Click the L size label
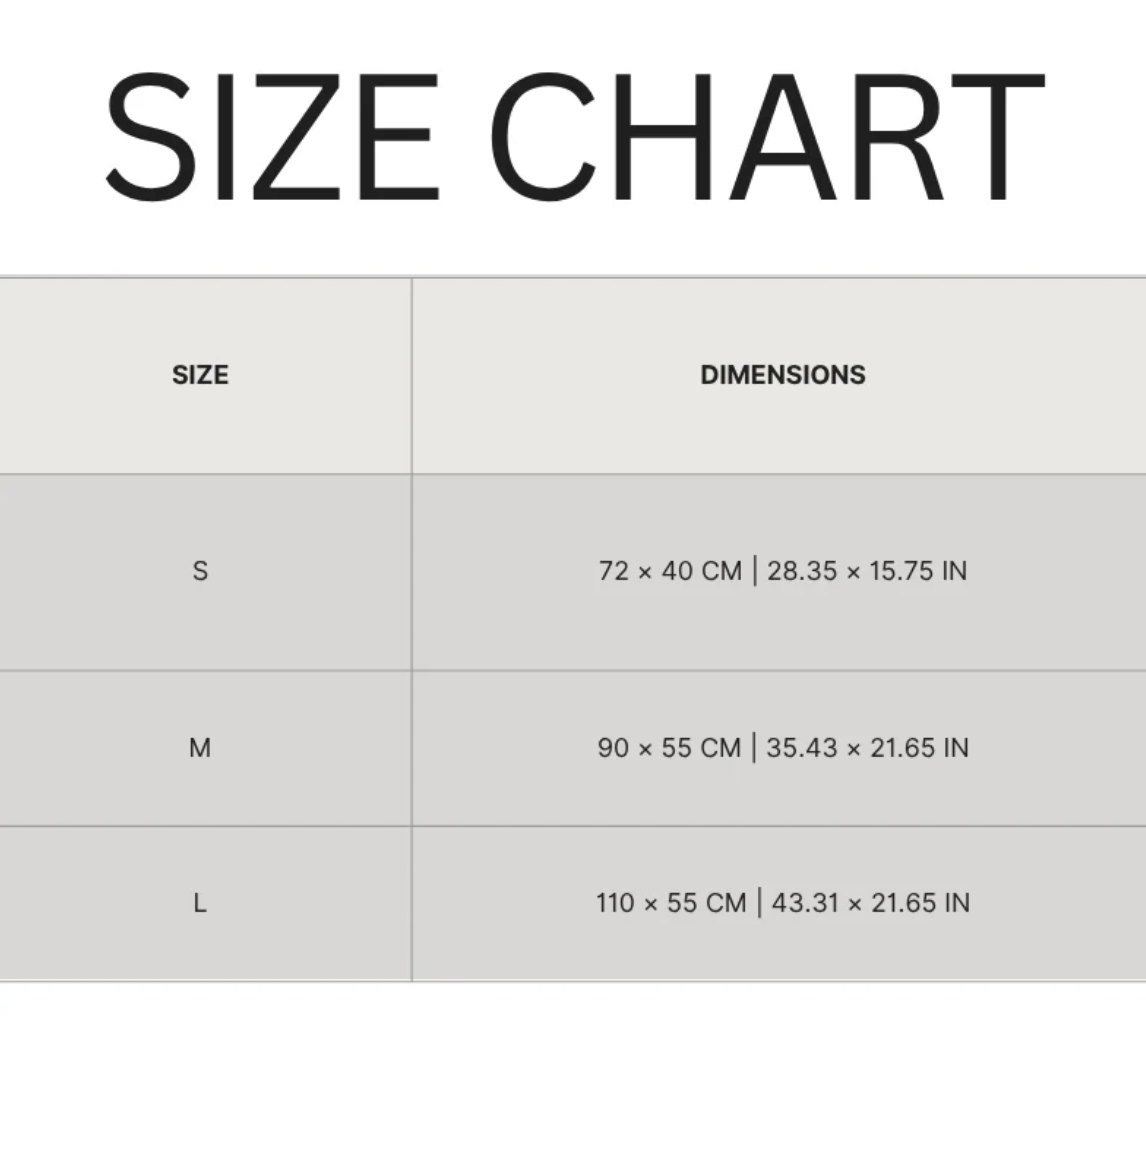This screenshot has width=1146, height=1158. pyautogui.click(x=200, y=903)
